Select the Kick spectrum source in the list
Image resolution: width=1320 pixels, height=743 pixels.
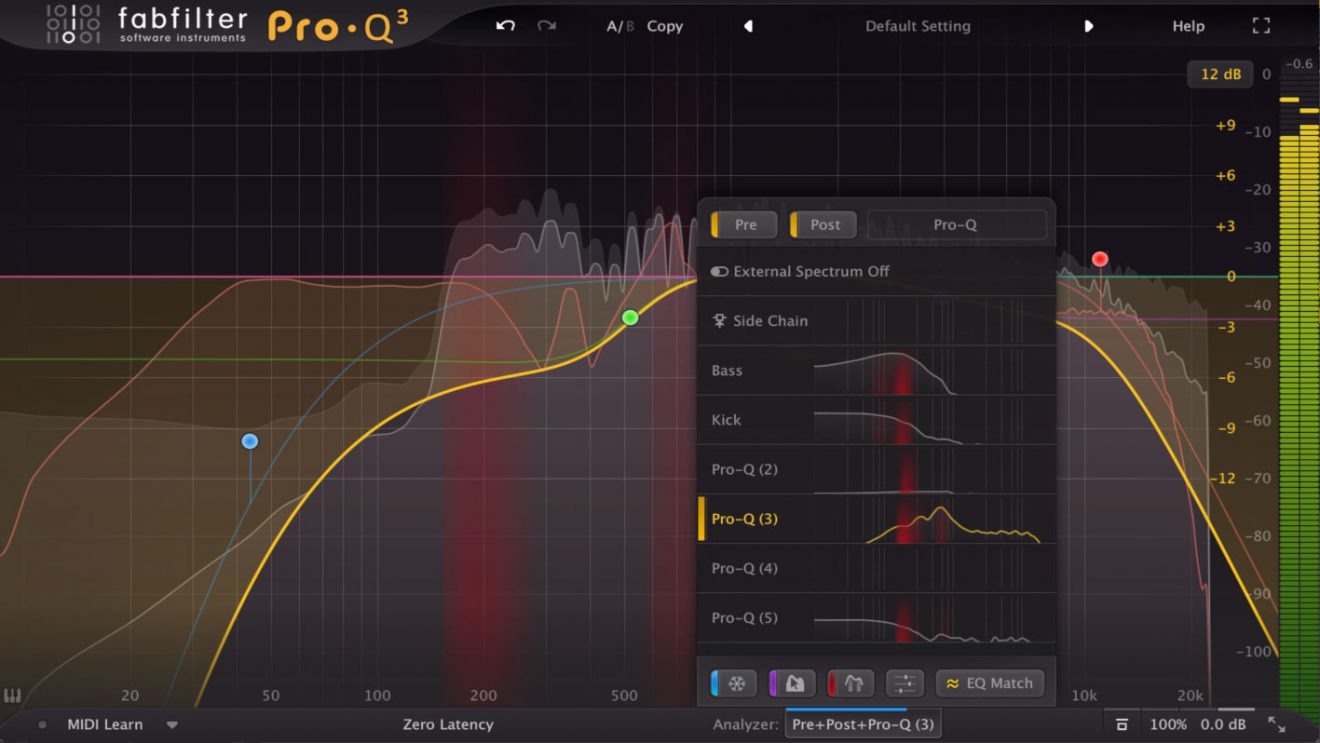727,420
